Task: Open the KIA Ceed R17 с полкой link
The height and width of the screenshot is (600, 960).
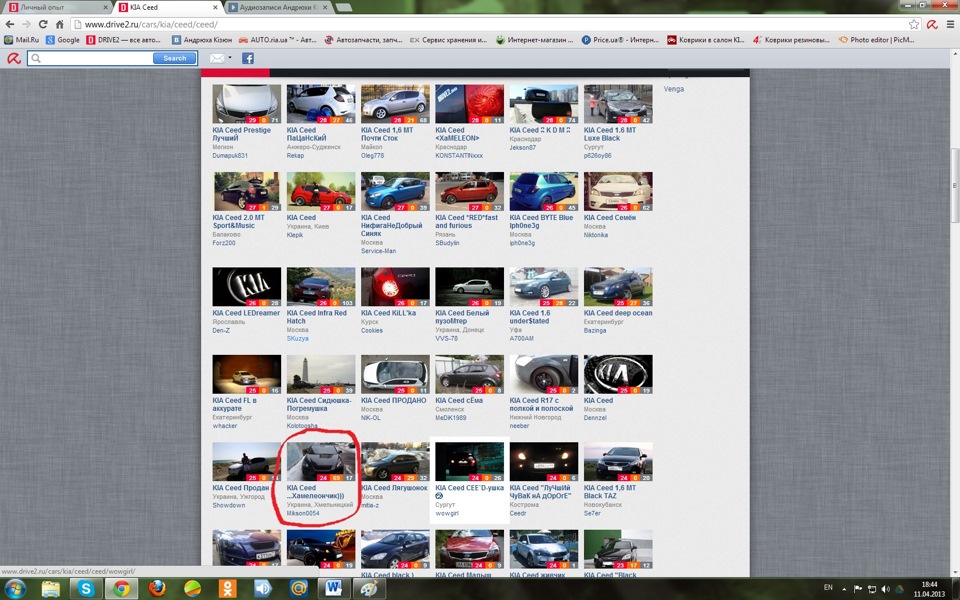Action: [x=541, y=404]
